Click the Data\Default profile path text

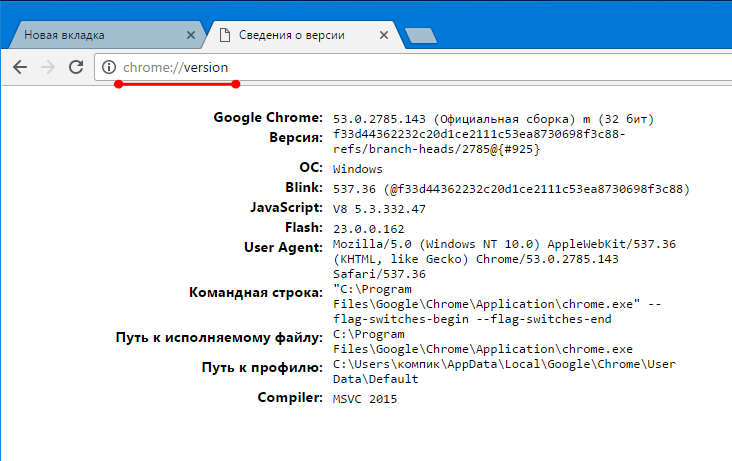(375, 379)
